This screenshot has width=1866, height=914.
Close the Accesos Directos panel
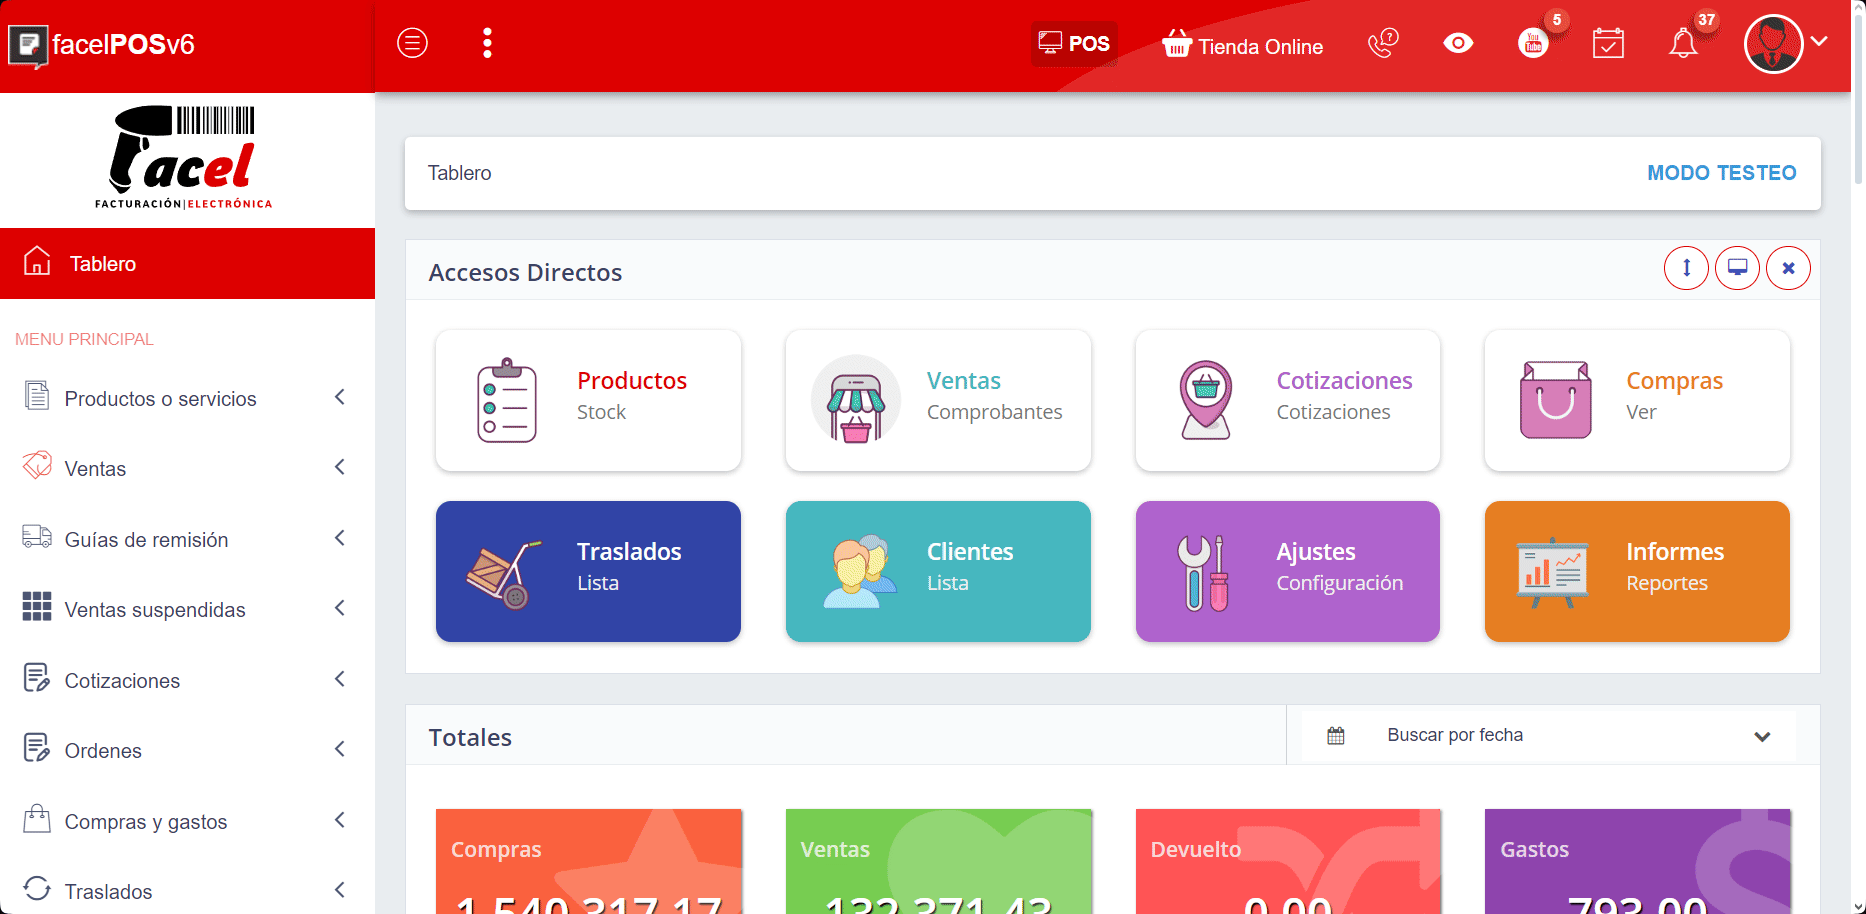click(x=1788, y=268)
